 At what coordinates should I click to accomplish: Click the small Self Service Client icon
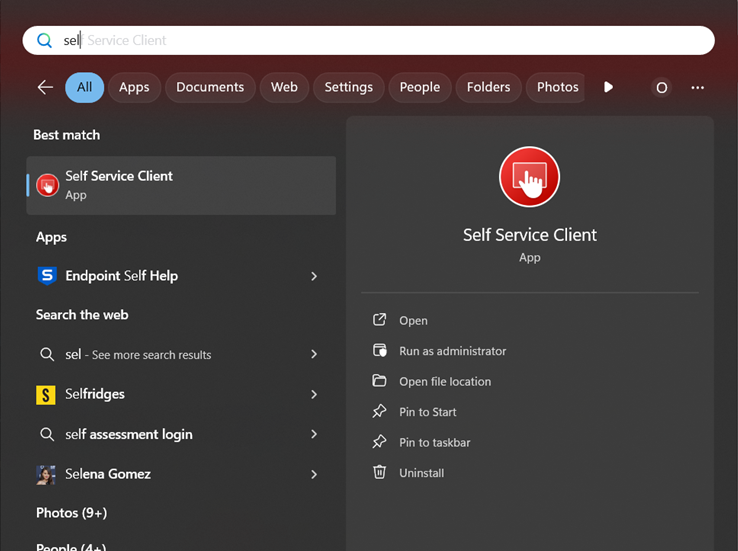pos(48,185)
